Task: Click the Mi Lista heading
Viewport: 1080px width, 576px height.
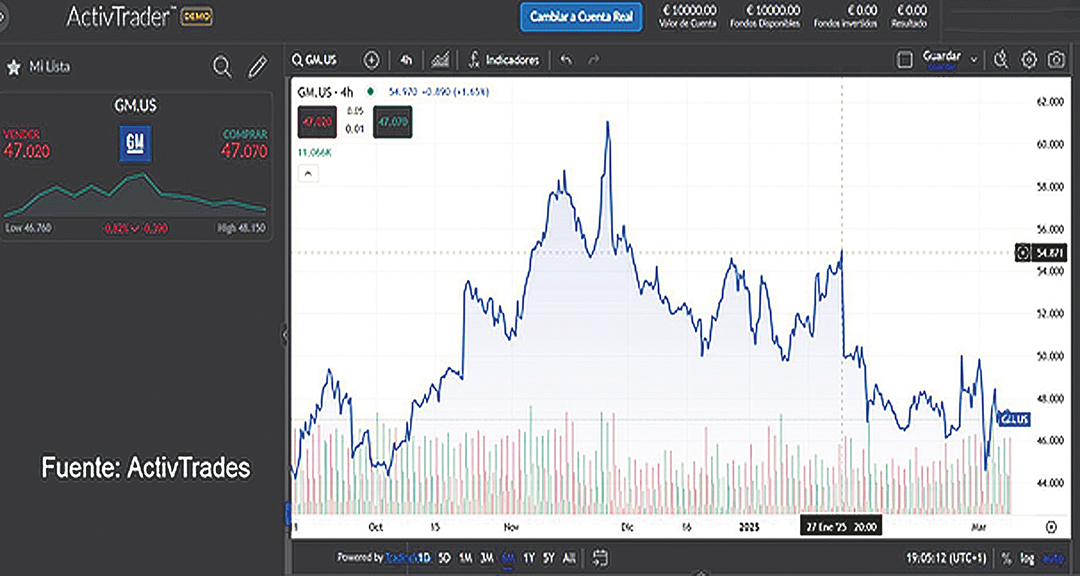Action: [50, 67]
